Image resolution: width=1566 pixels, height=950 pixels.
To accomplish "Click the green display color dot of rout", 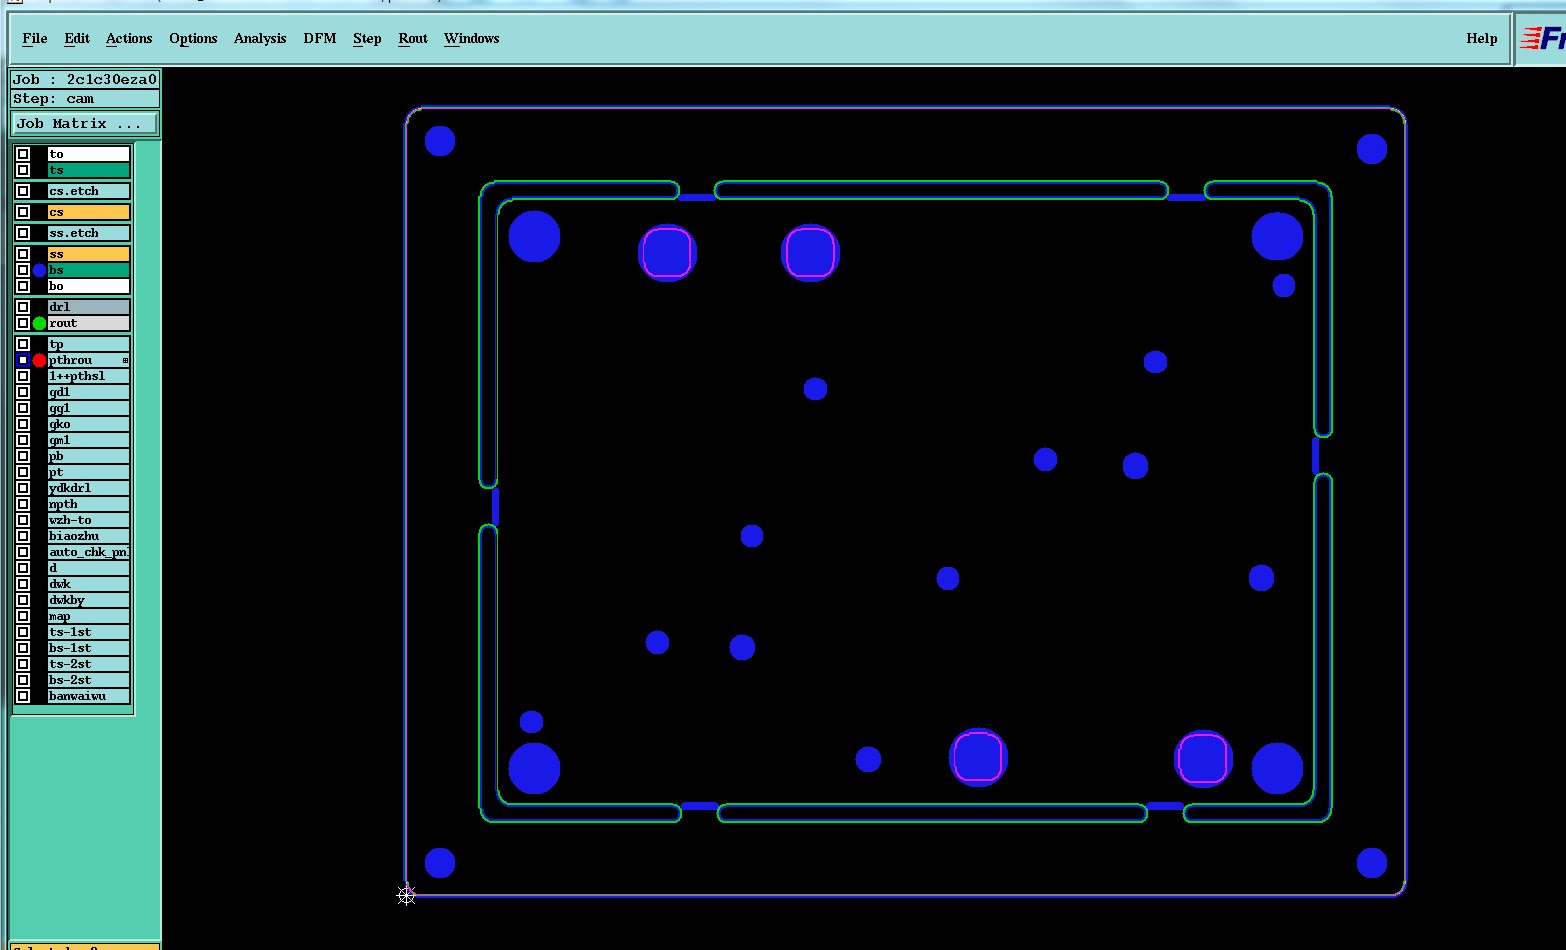I will tap(39, 323).
